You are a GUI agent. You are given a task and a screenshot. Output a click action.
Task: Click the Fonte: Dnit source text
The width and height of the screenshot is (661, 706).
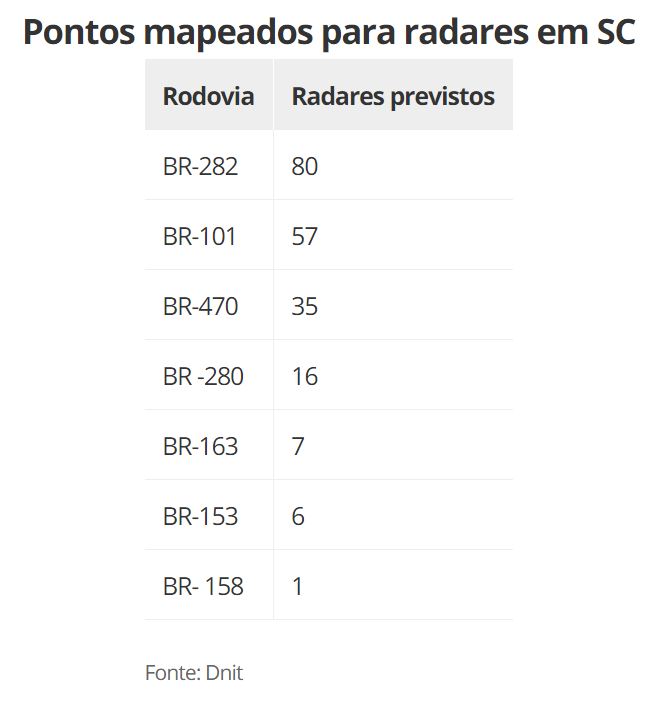pos(194,673)
